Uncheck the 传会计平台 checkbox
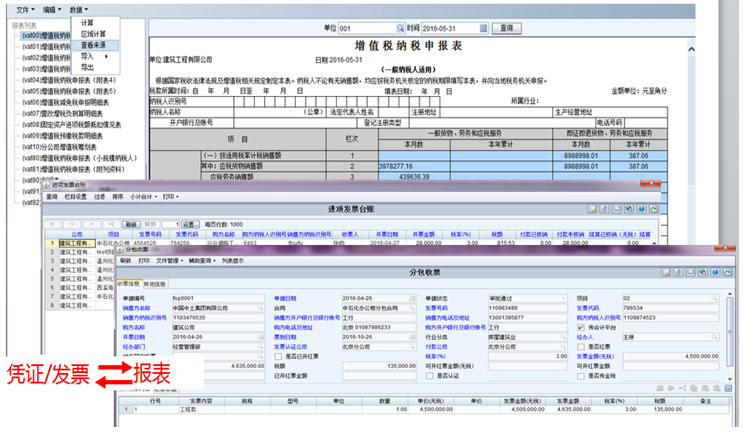Image resolution: width=747 pixels, height=433 pixels. click(581, 327)
